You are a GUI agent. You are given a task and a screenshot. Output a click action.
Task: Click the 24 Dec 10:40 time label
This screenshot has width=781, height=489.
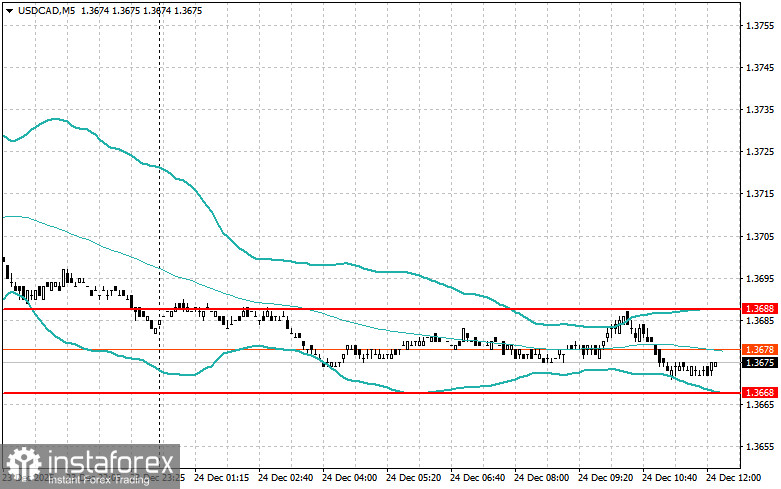(x=669, y=478)
